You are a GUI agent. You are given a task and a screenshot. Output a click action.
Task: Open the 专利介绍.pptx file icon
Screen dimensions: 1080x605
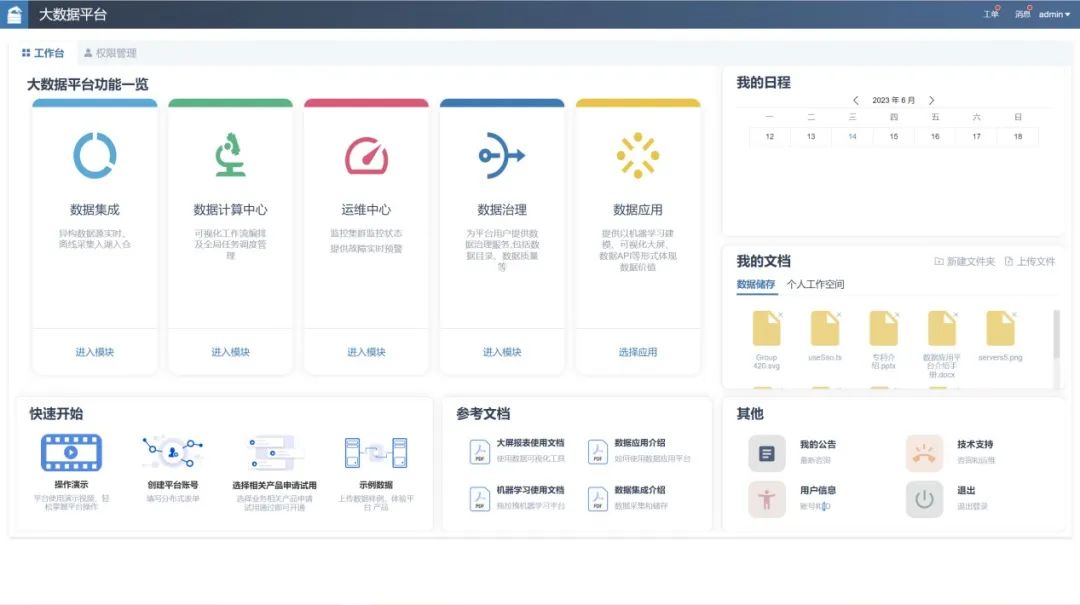[883, 328]
